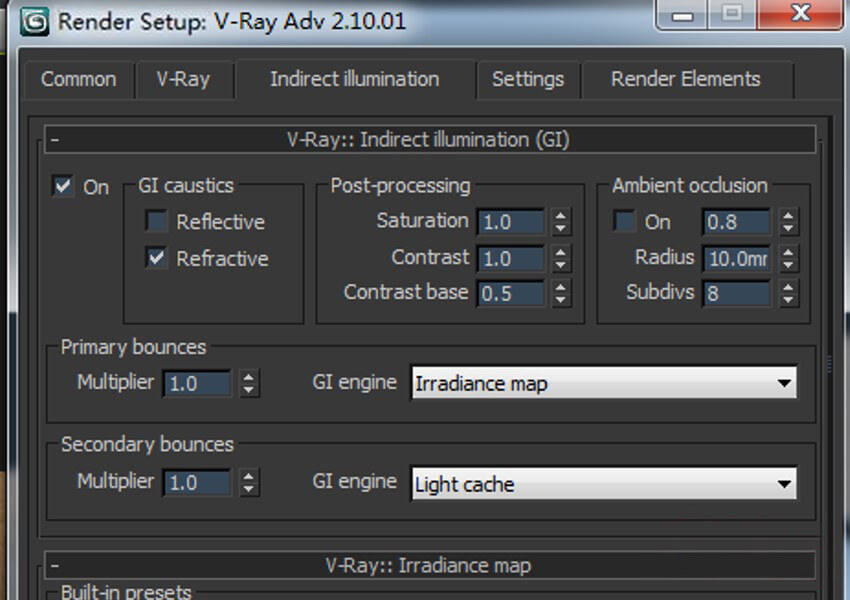Click the Secondary bounces Multiplier field
The image size is (850, 600).
pos(197,482)
